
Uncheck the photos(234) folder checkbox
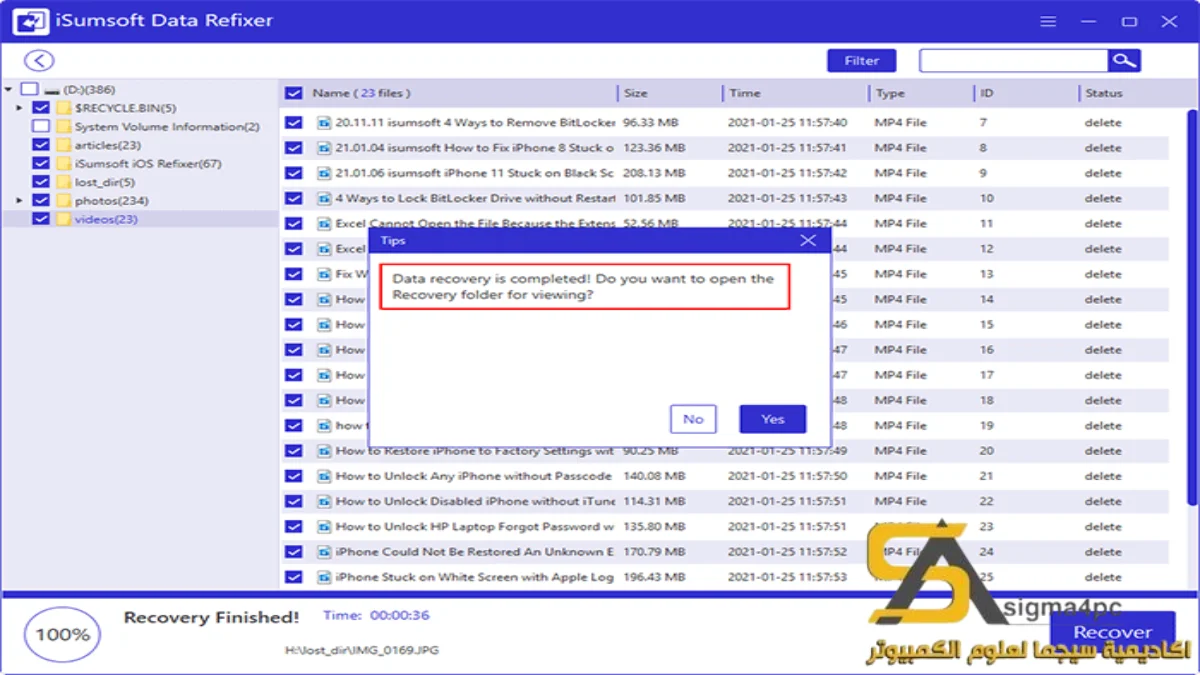[40, 200]
